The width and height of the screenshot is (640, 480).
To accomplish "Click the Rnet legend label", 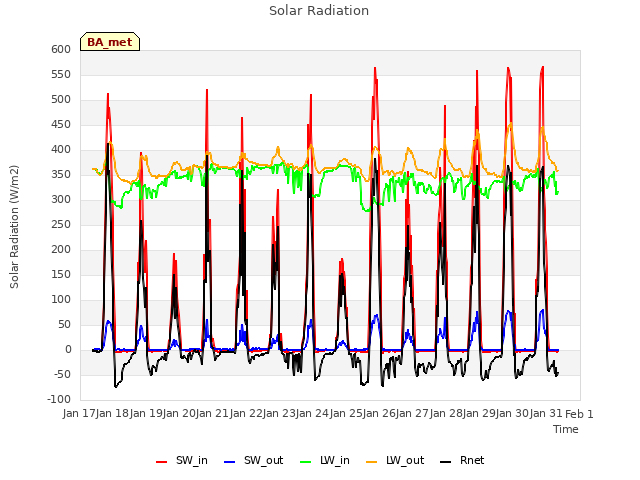I will coord(472,460).
